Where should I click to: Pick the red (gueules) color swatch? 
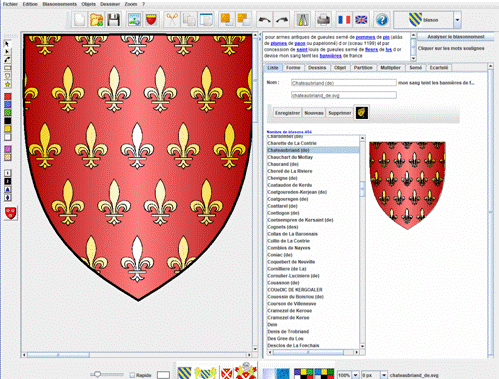pos(8,97)
